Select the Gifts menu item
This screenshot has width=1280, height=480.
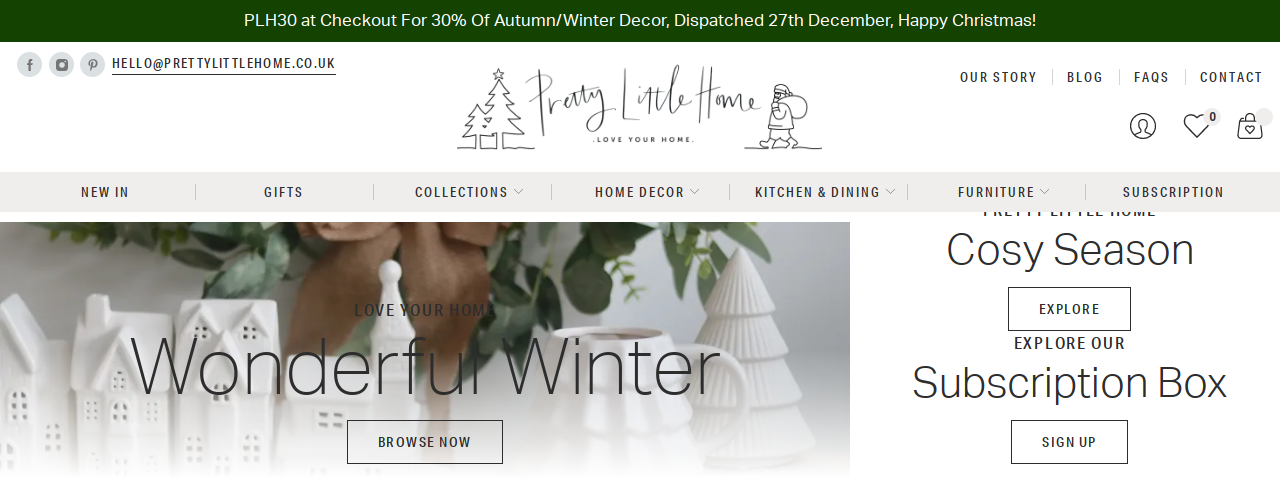point(283,192)
